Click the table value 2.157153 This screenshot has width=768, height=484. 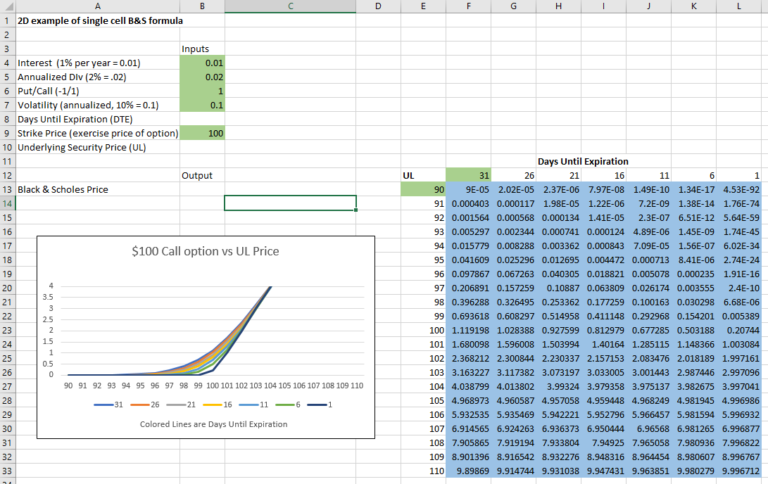[x=603, y=359]
